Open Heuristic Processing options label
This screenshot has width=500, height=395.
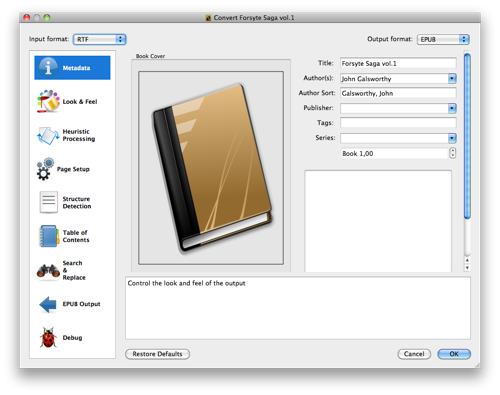pyautogui.click(x=79, y=135)
